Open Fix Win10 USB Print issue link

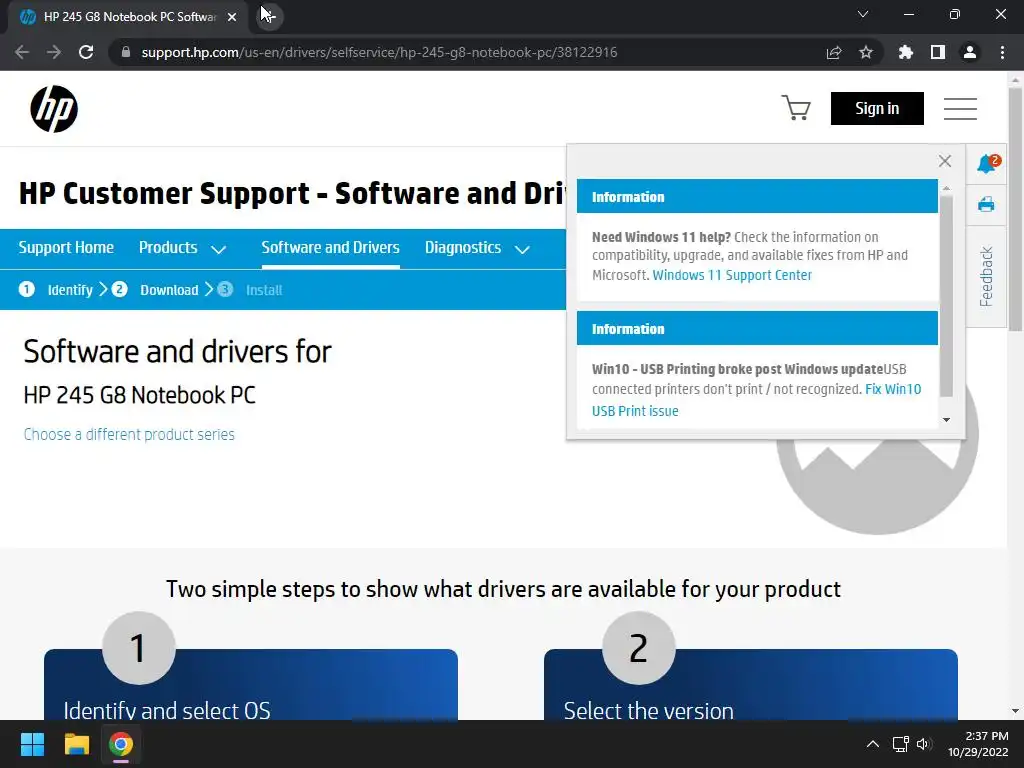(756, 400)
